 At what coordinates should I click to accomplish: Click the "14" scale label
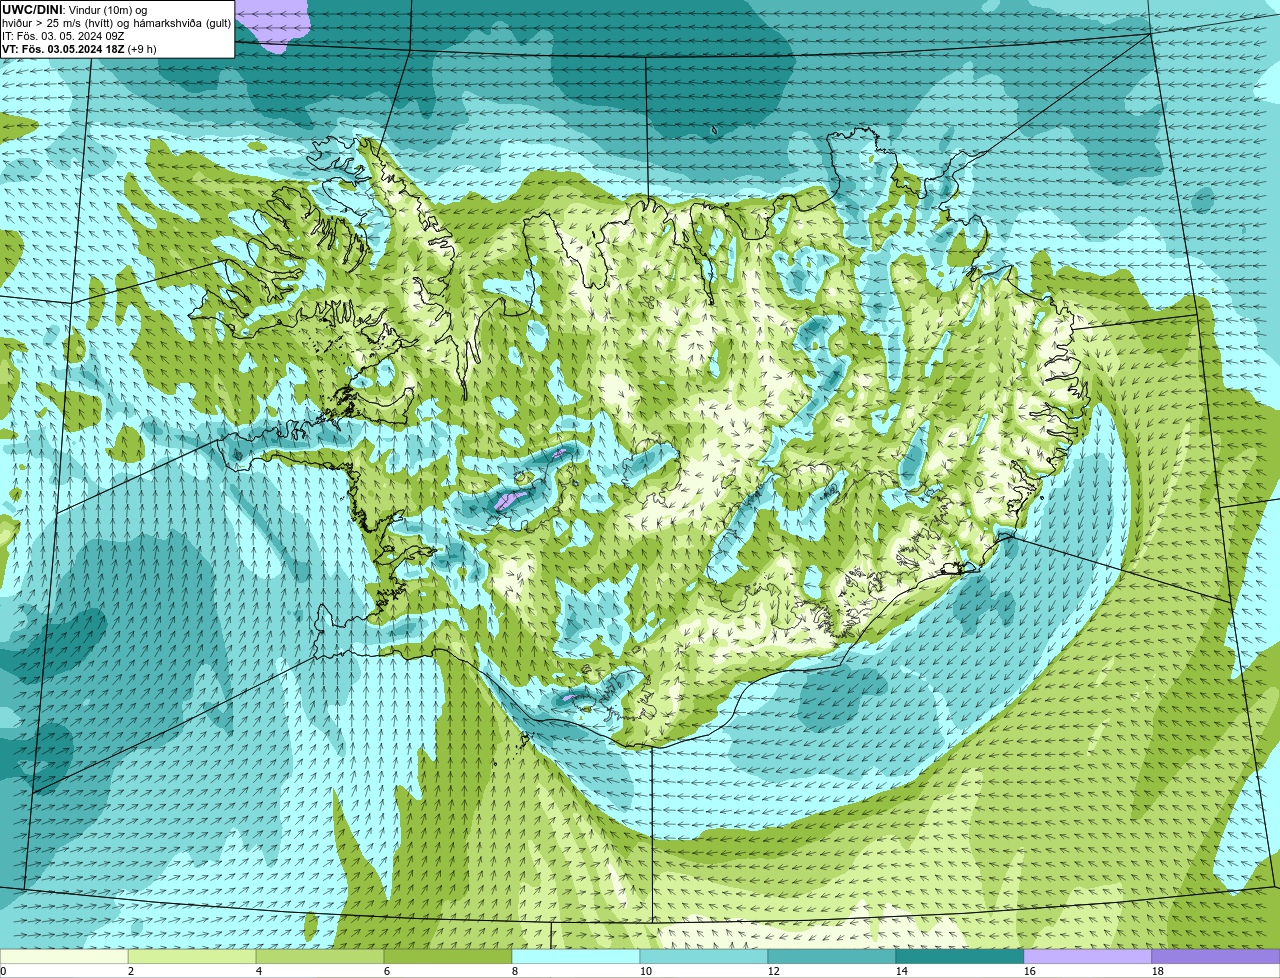(902, 971)
